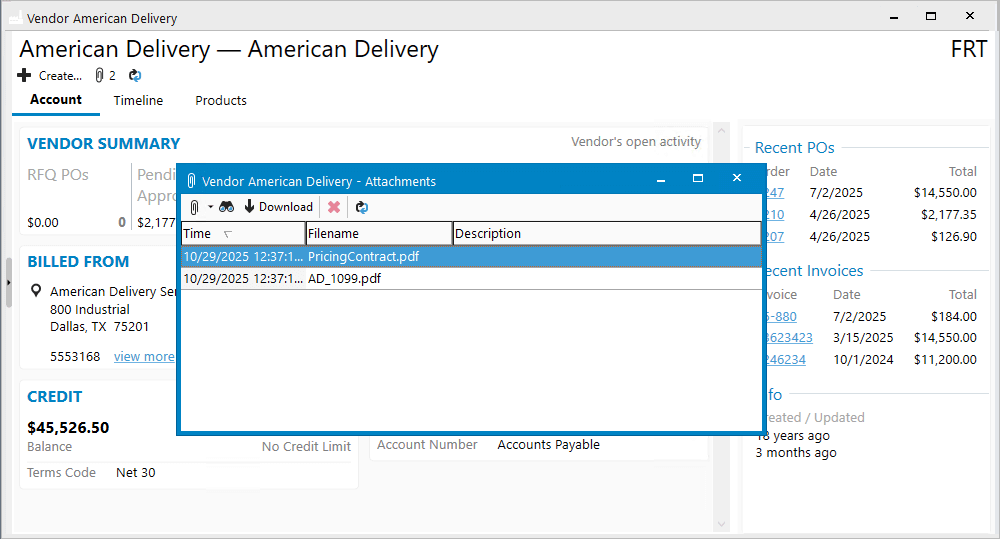Open vendor attachments paperclip showing 2
This screenshot has height=539, width=1000.
point(105,76)
